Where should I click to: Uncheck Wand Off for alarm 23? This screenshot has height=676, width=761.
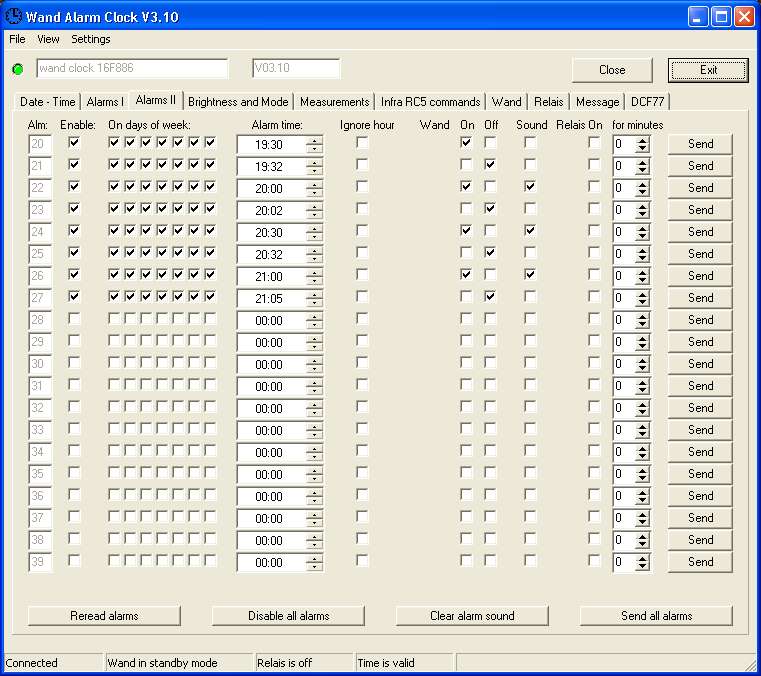(490, 208)
